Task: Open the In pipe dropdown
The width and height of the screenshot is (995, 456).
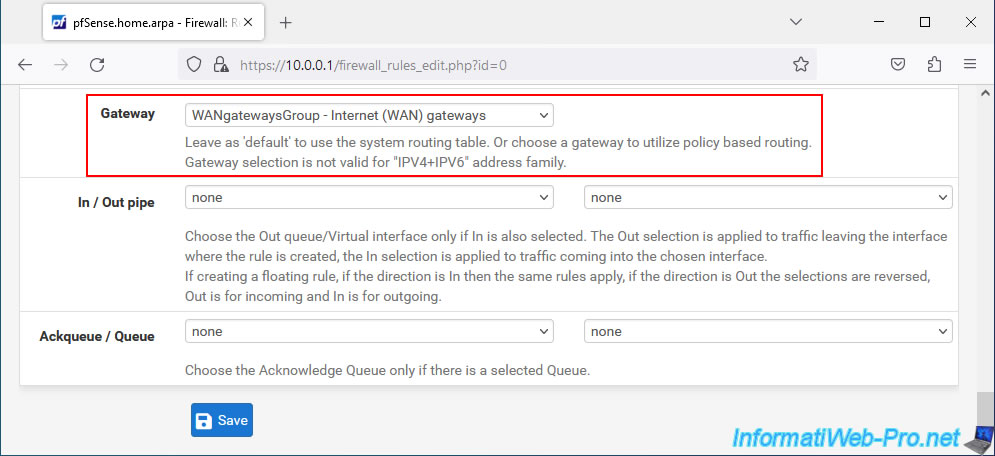Action: [369, 197]
